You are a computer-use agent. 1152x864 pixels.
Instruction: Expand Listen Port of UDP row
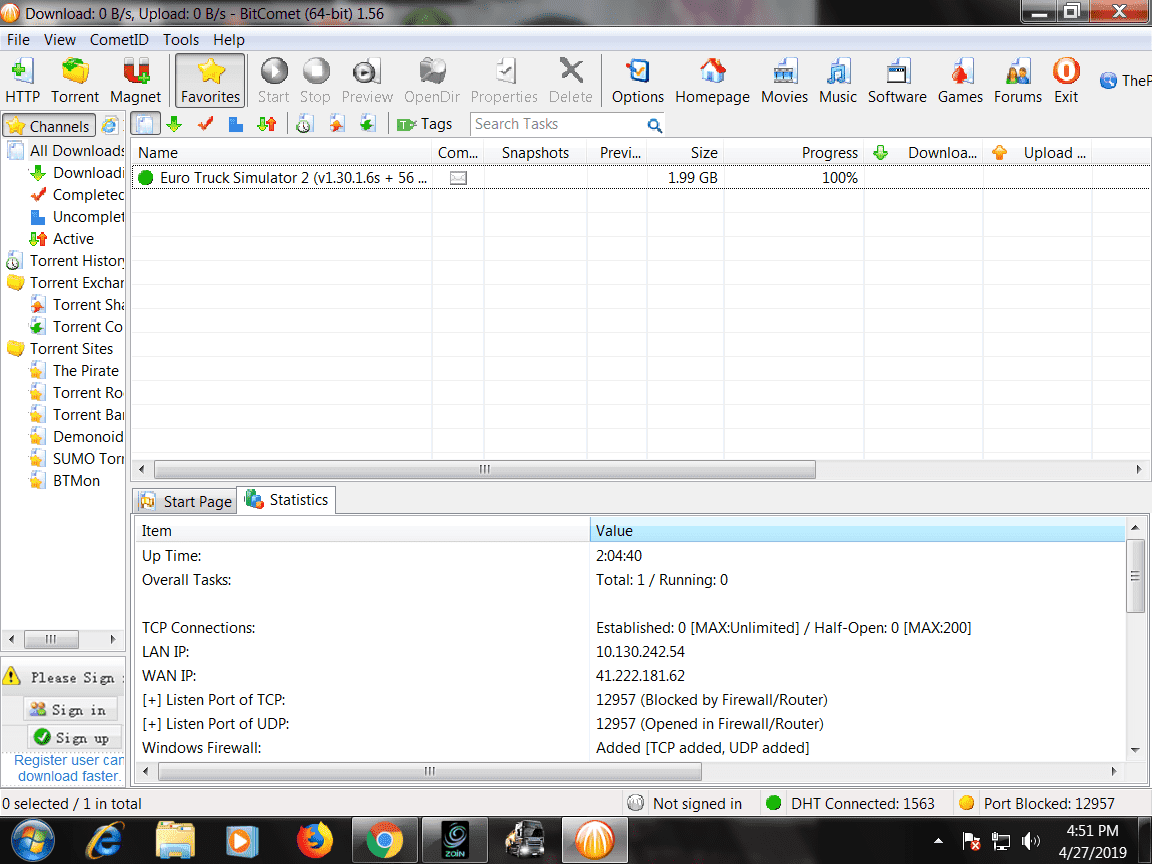215,724
